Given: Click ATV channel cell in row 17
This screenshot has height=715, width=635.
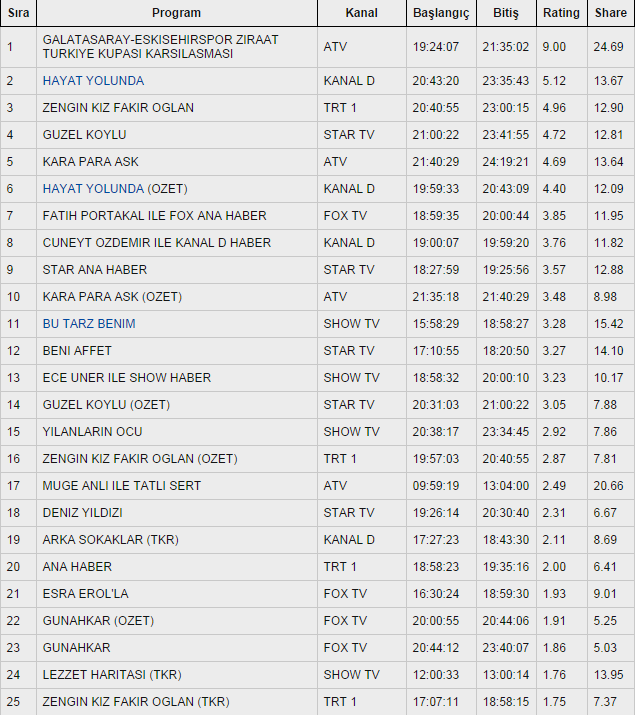Looking at the screenshot, I should pos(362,486).
